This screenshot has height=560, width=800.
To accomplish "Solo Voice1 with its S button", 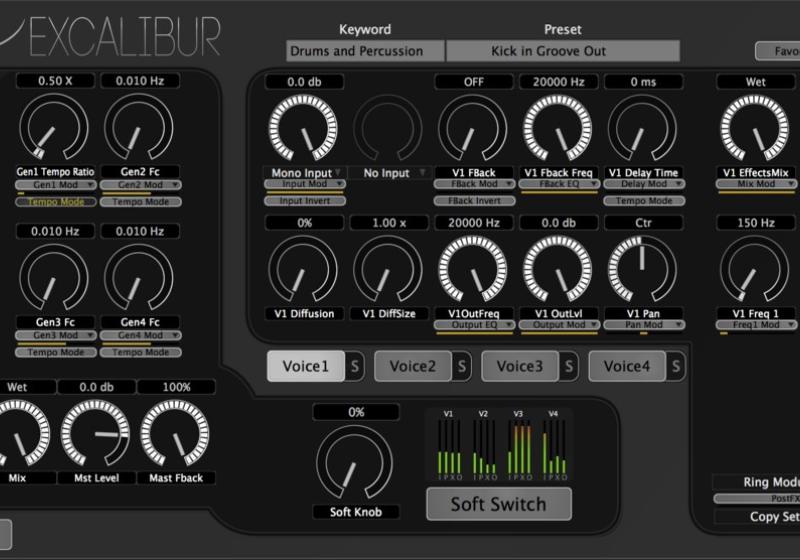I will (x=355, y=366).
